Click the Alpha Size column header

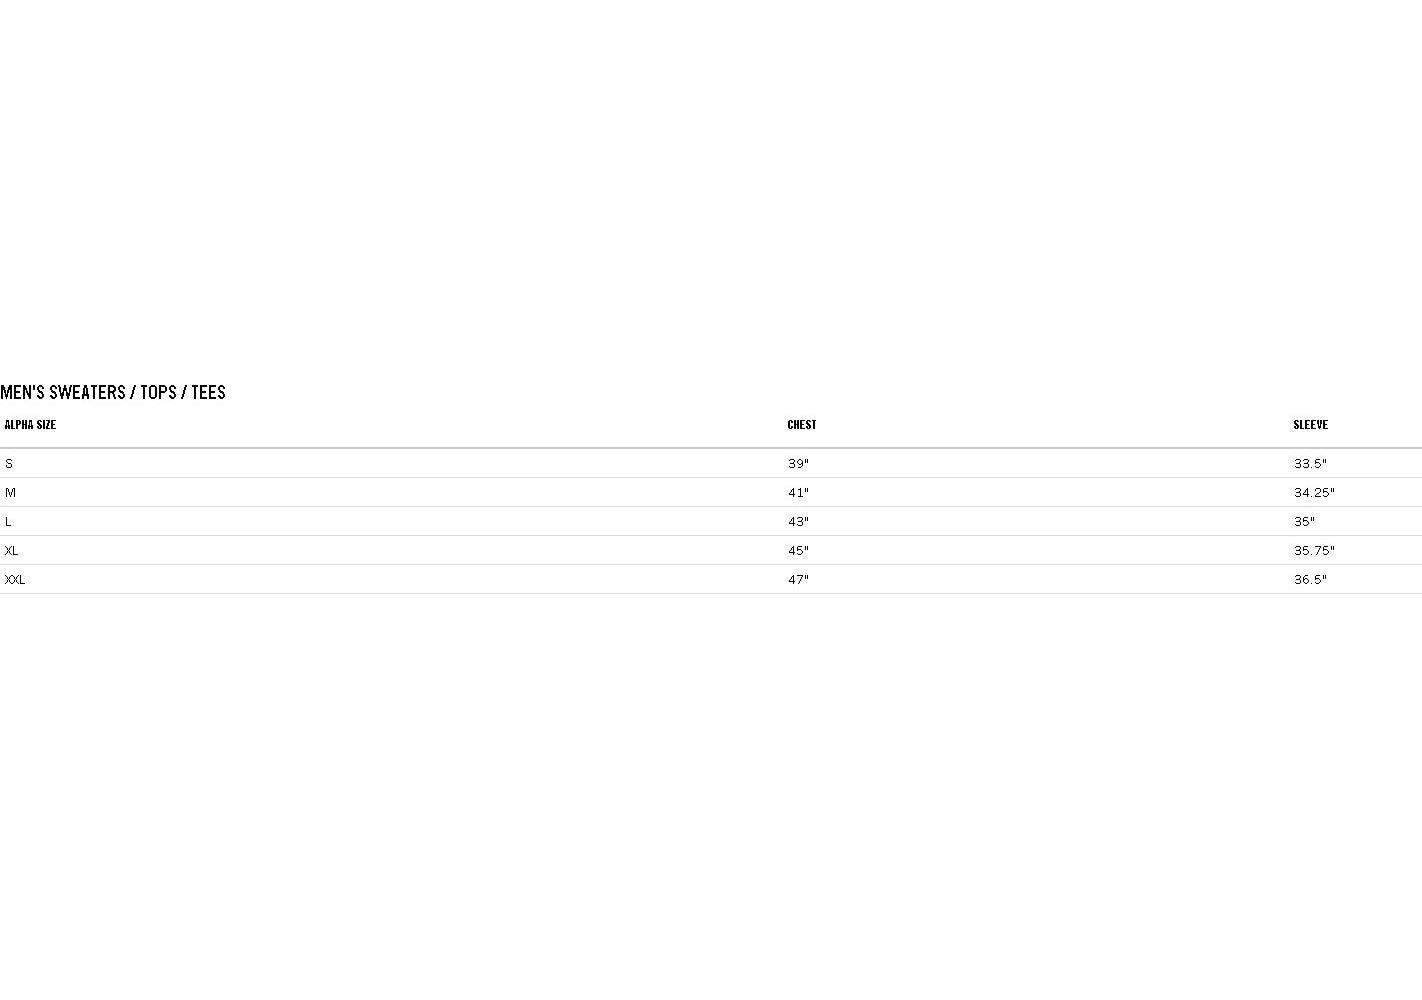[x=30, y=425]
